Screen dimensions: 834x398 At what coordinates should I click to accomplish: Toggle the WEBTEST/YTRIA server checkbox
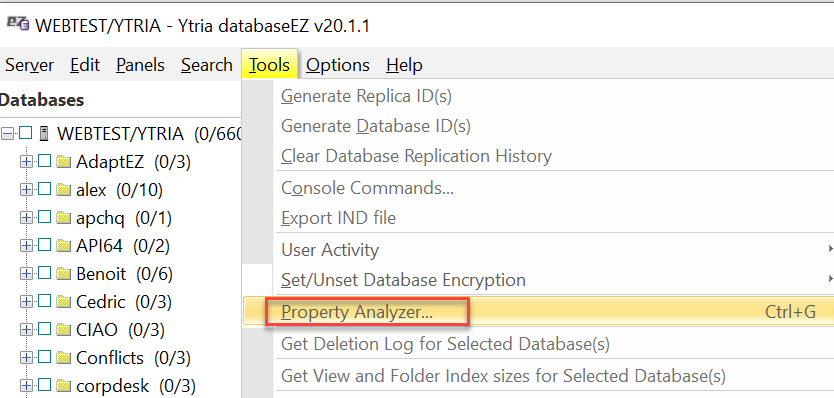coord(25,133)
